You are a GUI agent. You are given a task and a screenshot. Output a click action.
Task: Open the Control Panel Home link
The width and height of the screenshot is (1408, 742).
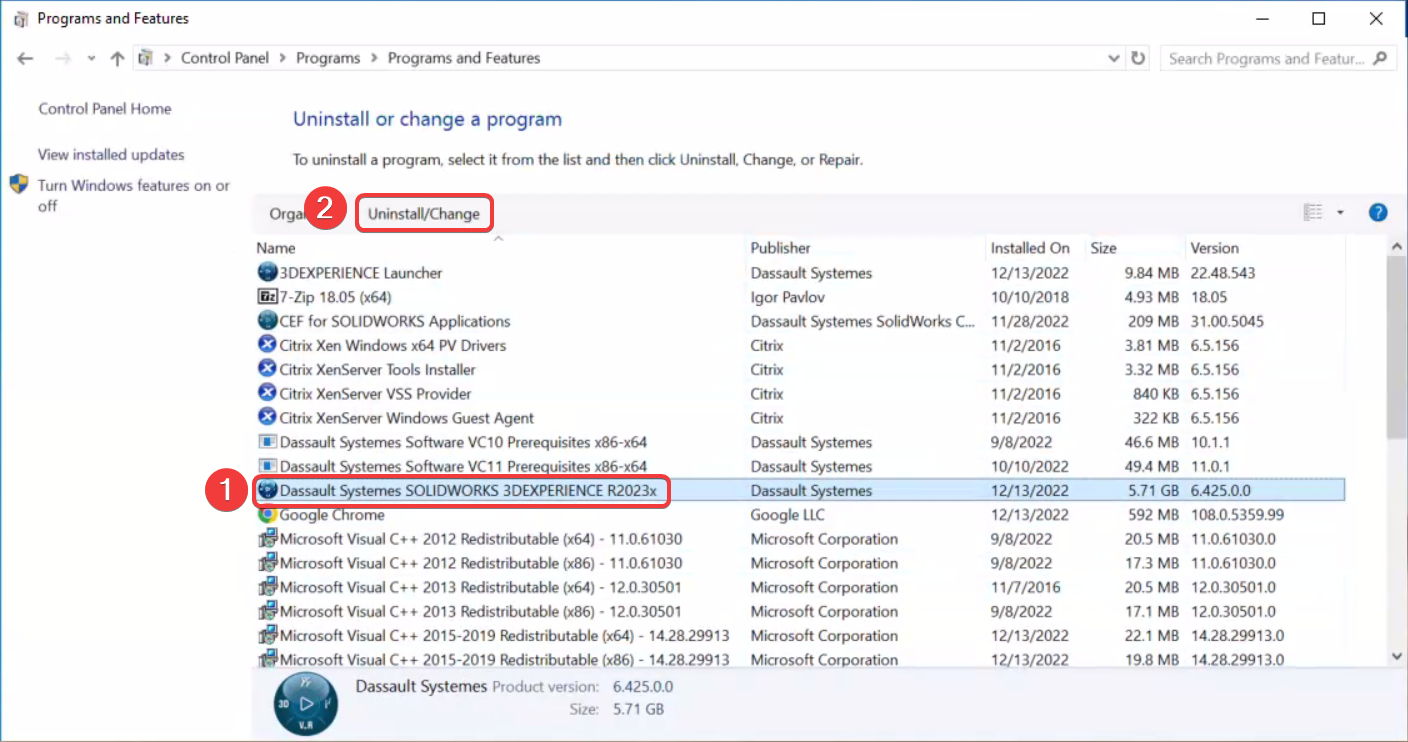[x=105, y=109]
